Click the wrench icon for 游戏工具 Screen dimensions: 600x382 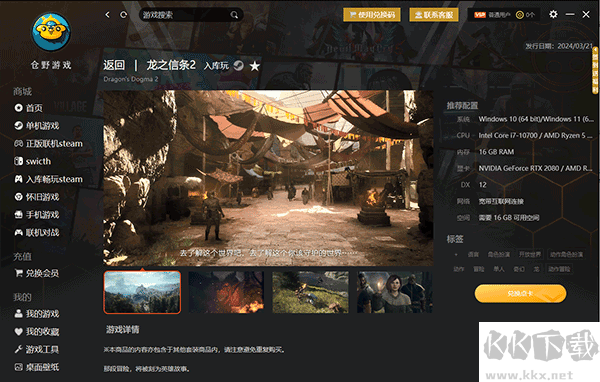(x=18, y=349)
